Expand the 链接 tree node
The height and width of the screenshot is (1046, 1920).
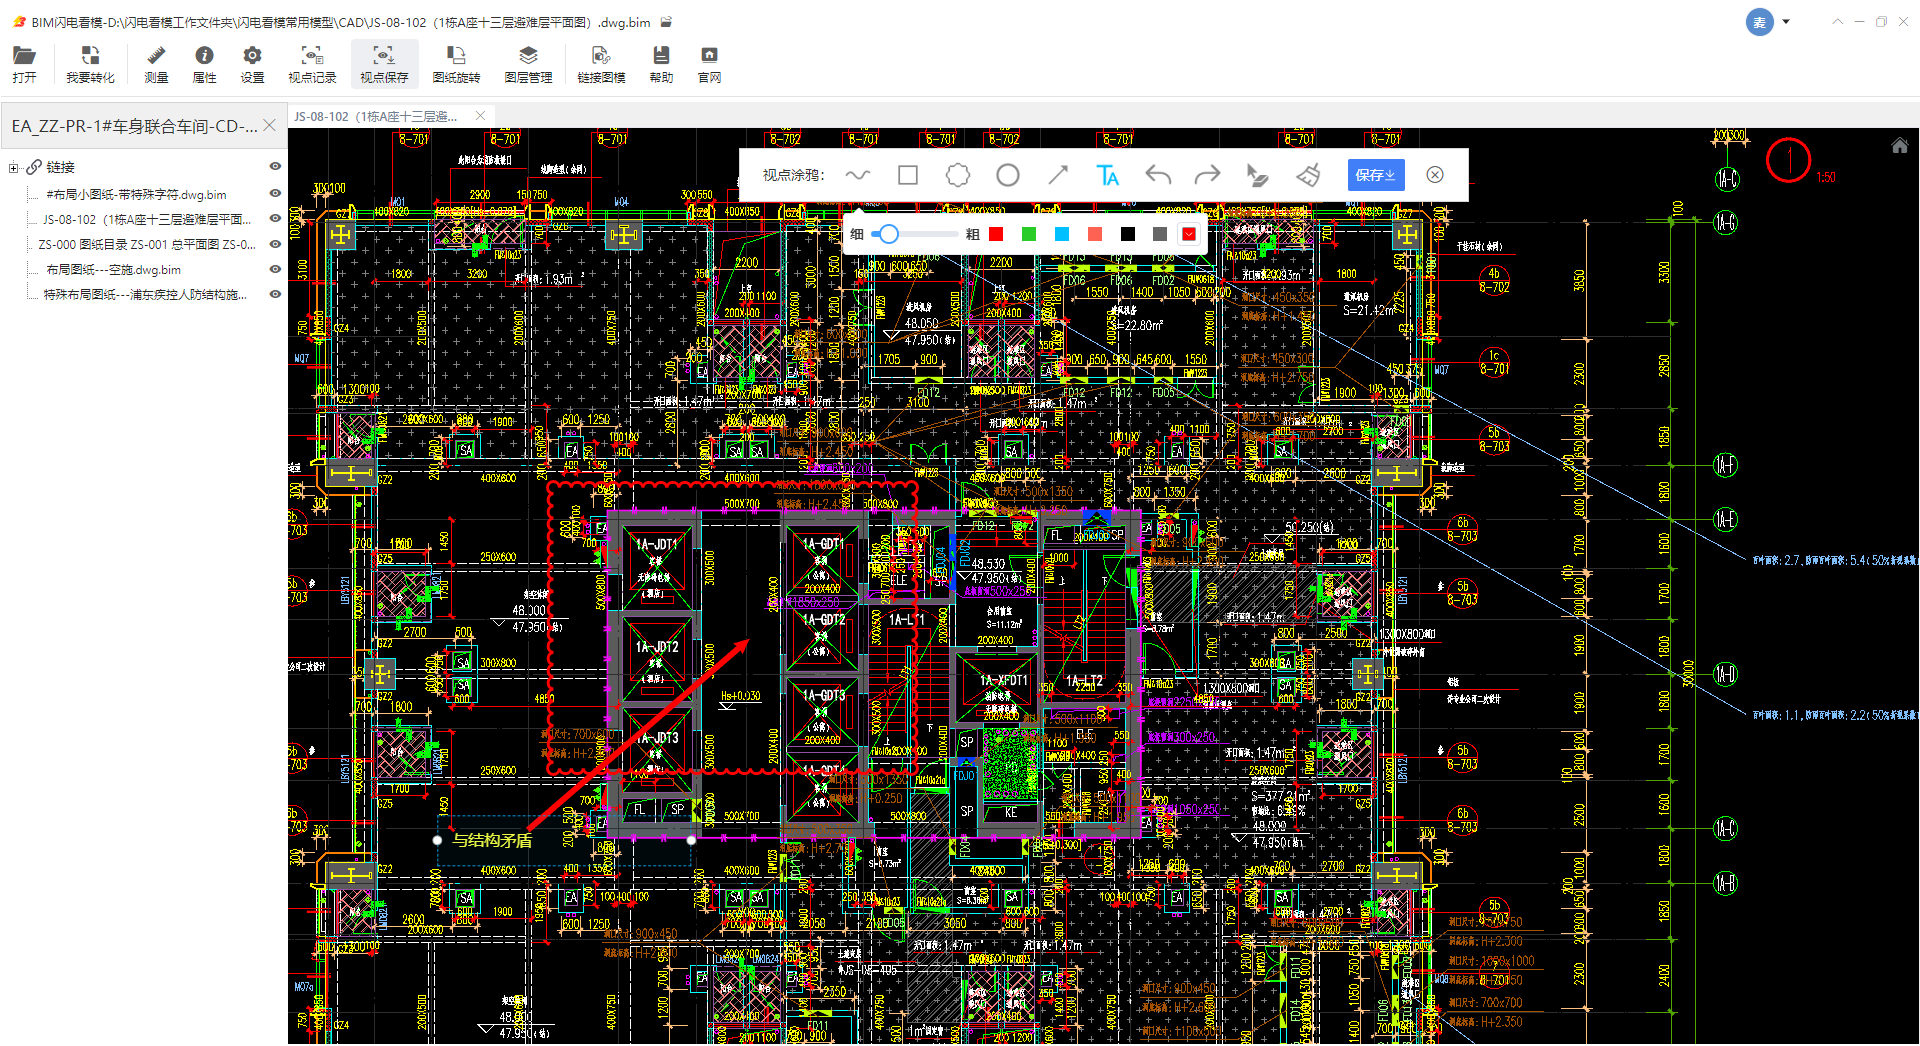14,168
